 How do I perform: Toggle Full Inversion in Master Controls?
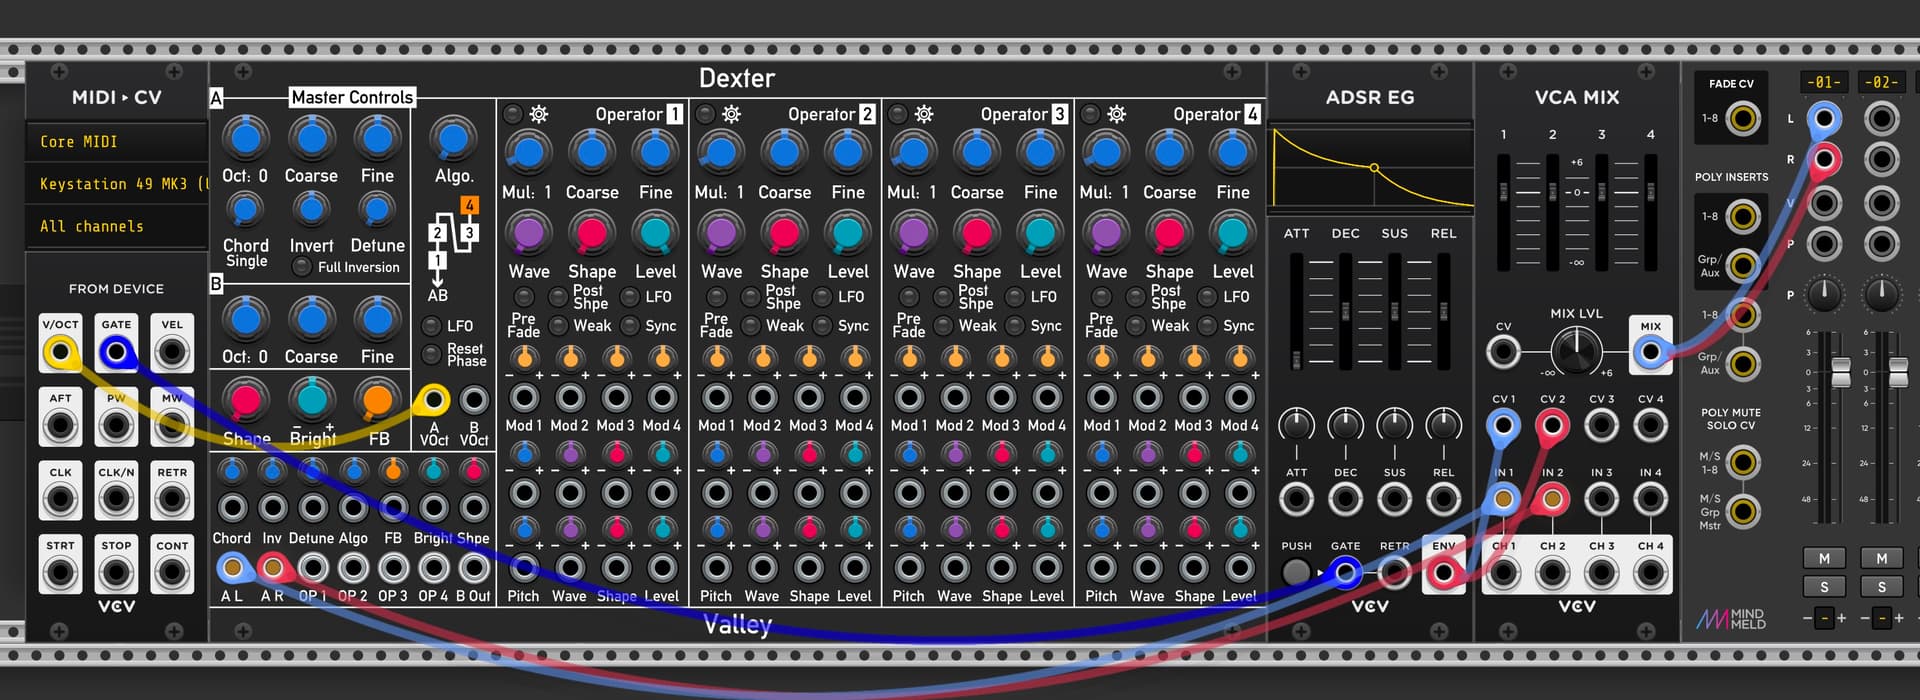(301, 267)
